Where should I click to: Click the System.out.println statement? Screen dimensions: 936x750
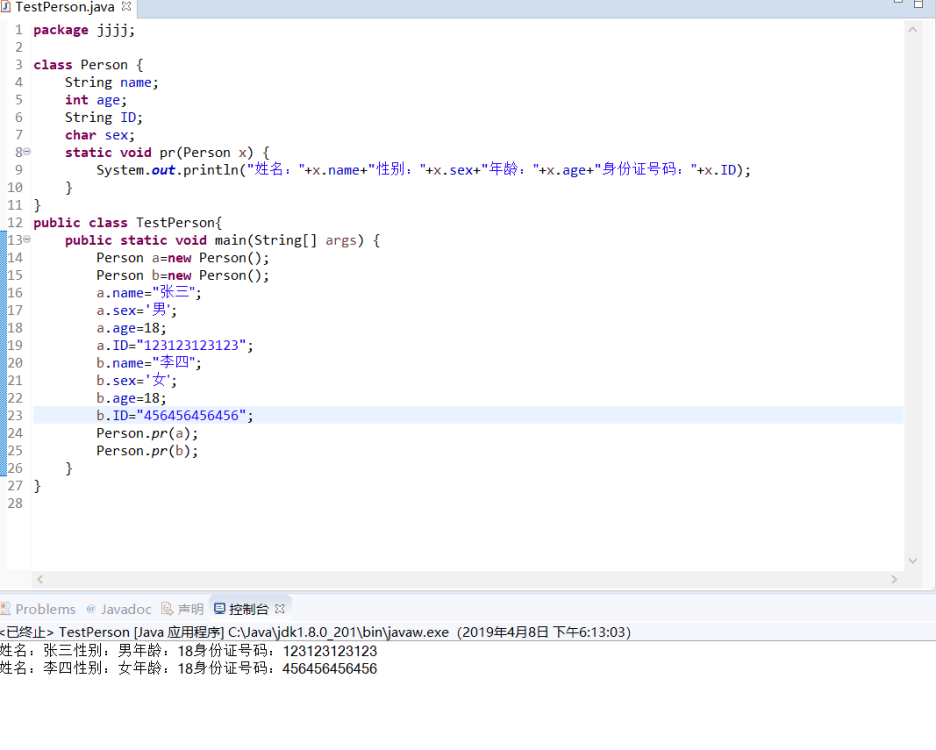[424, 170]
